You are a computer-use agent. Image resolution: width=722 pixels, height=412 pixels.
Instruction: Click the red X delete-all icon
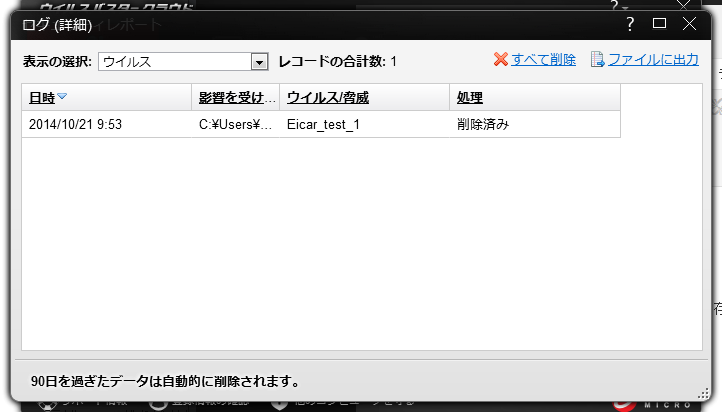(x=501, y=59)
